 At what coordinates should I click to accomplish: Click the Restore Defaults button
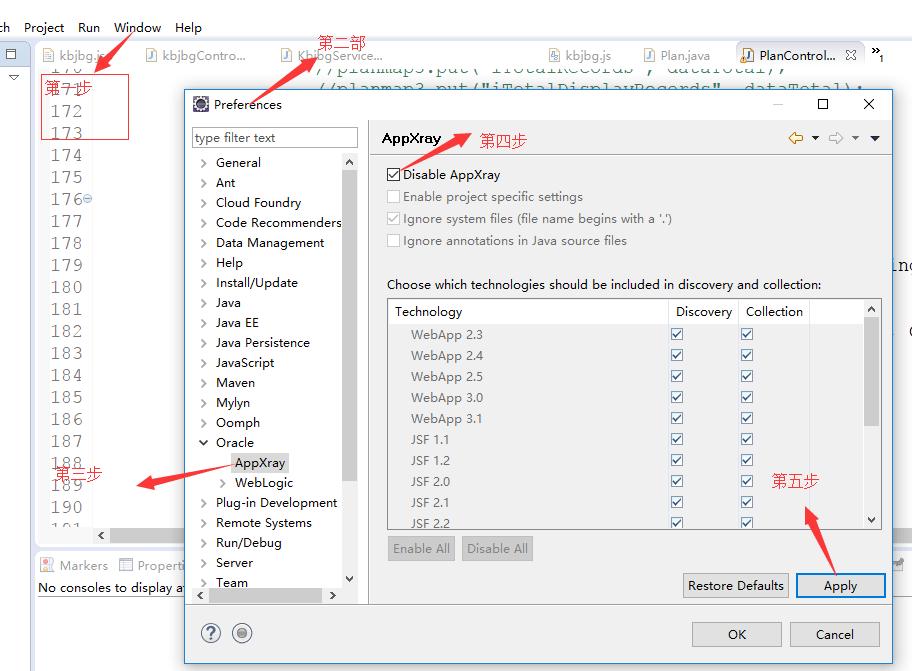pyautogui.click(x=736, y=585)
